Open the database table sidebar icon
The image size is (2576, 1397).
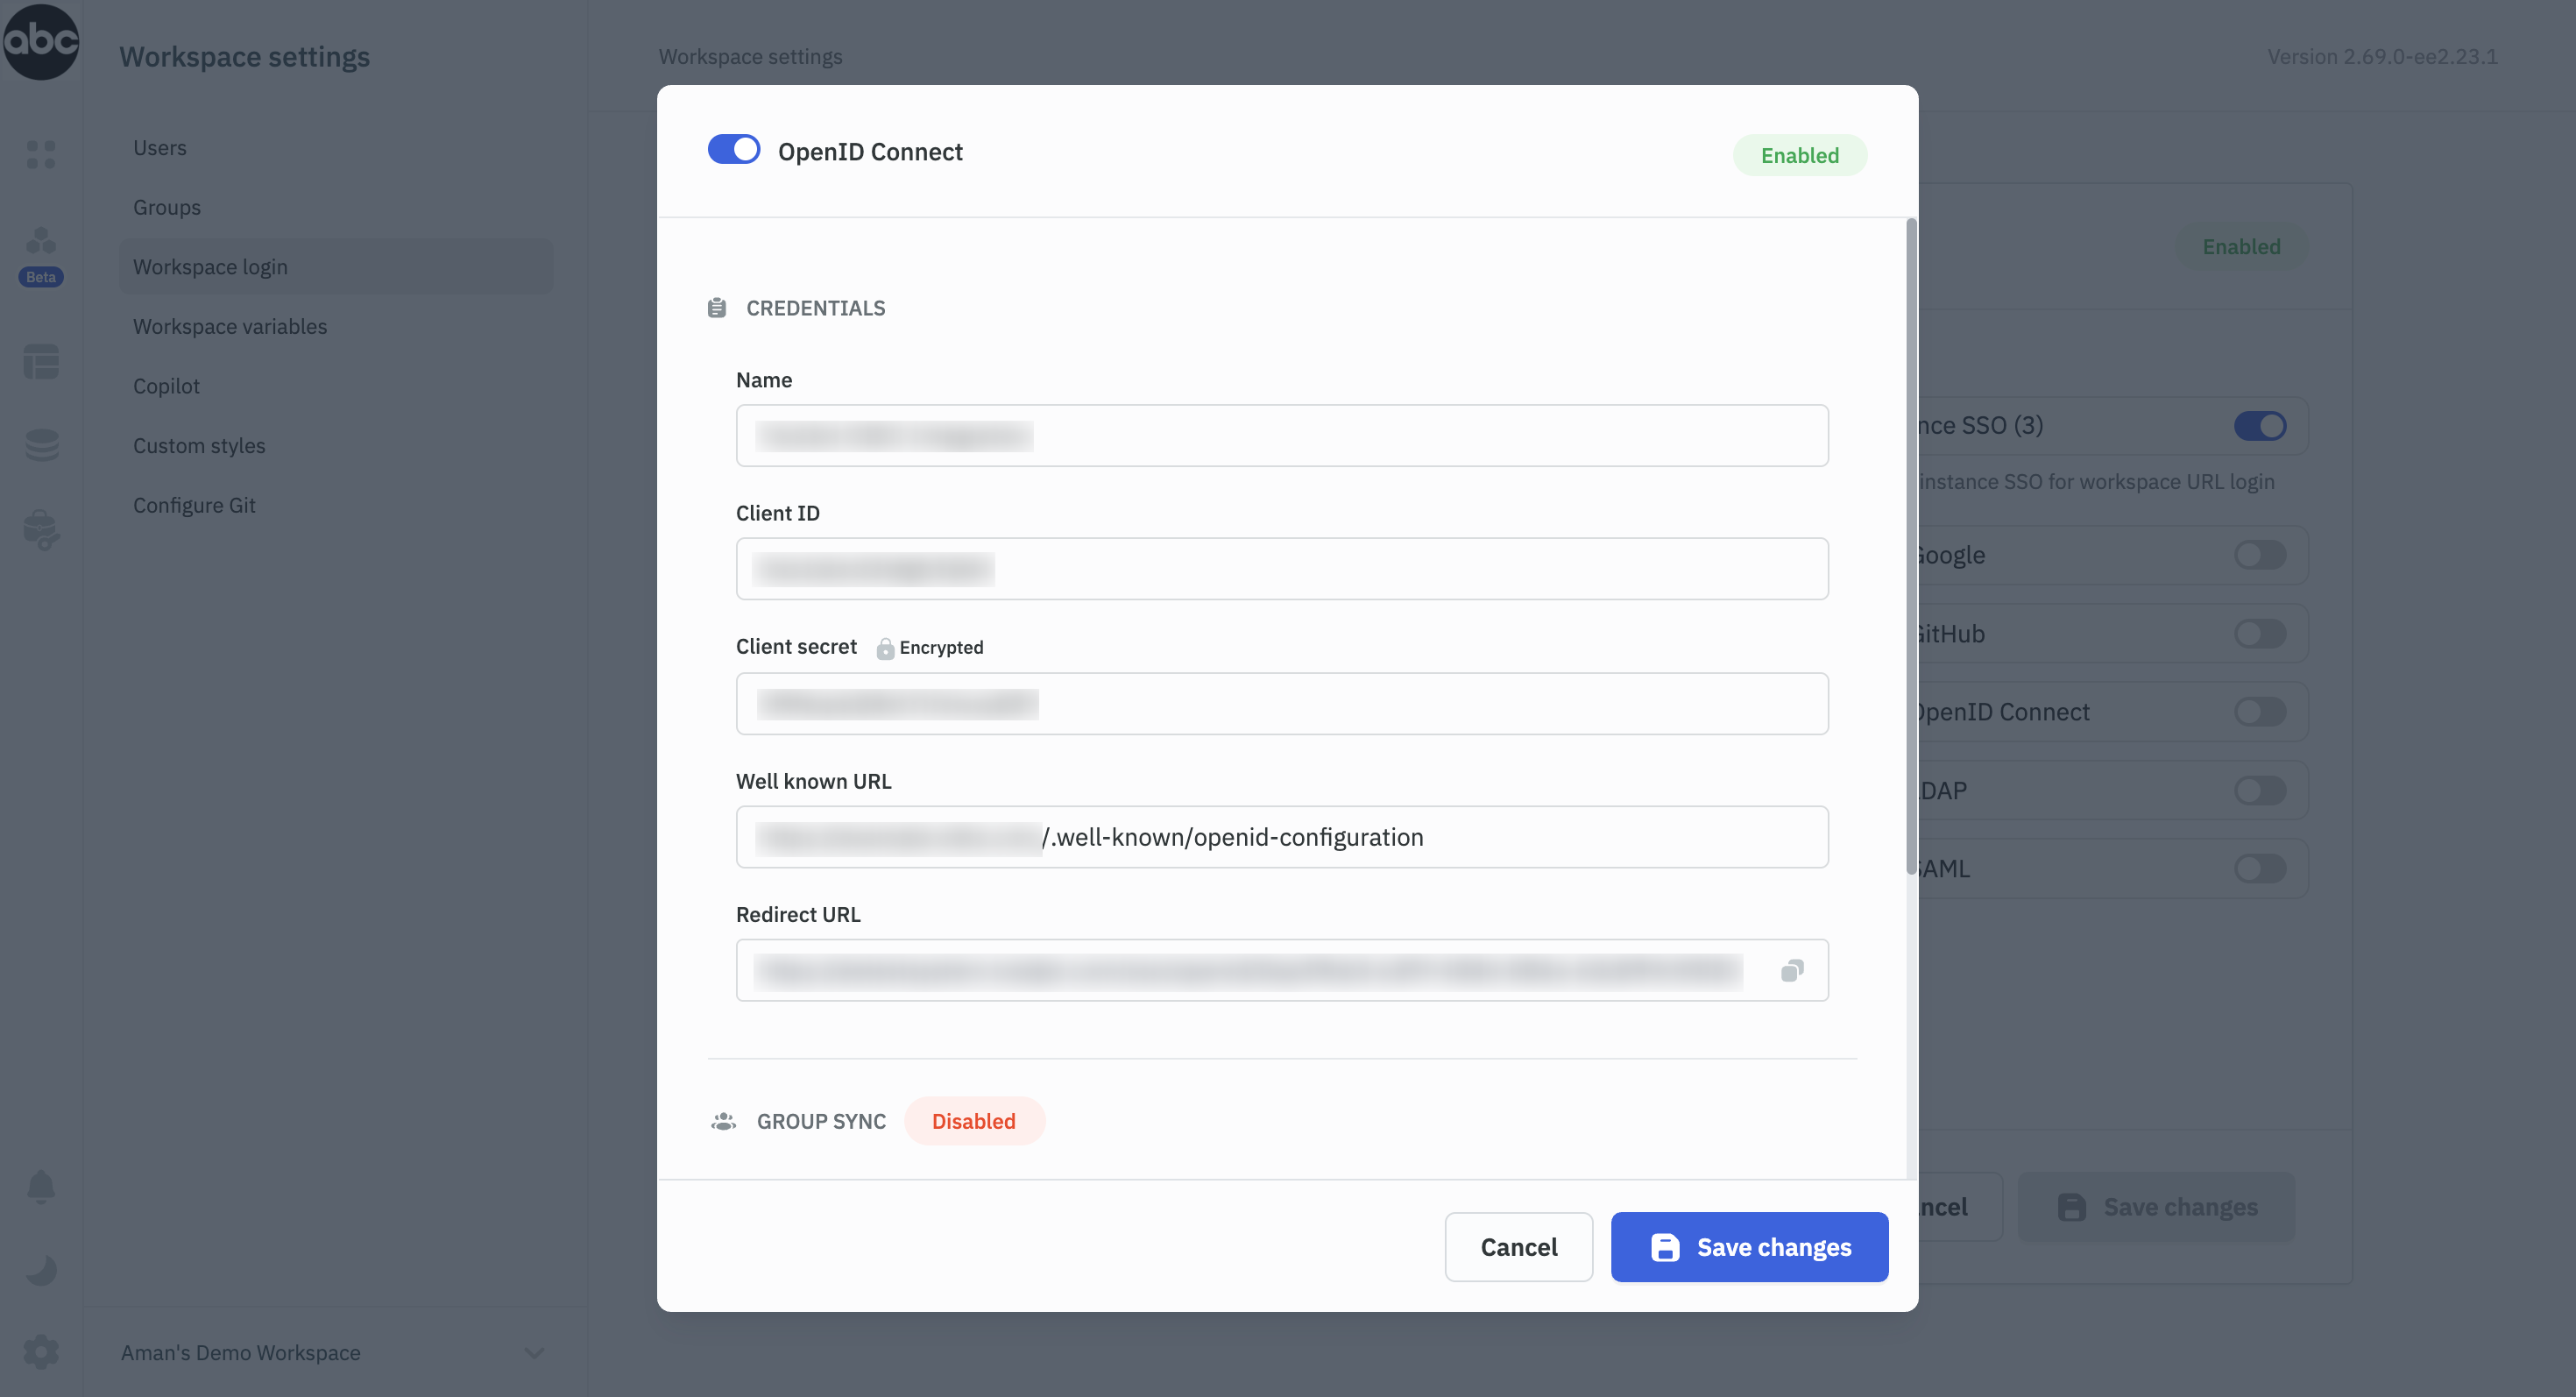[x=41, y=361]
